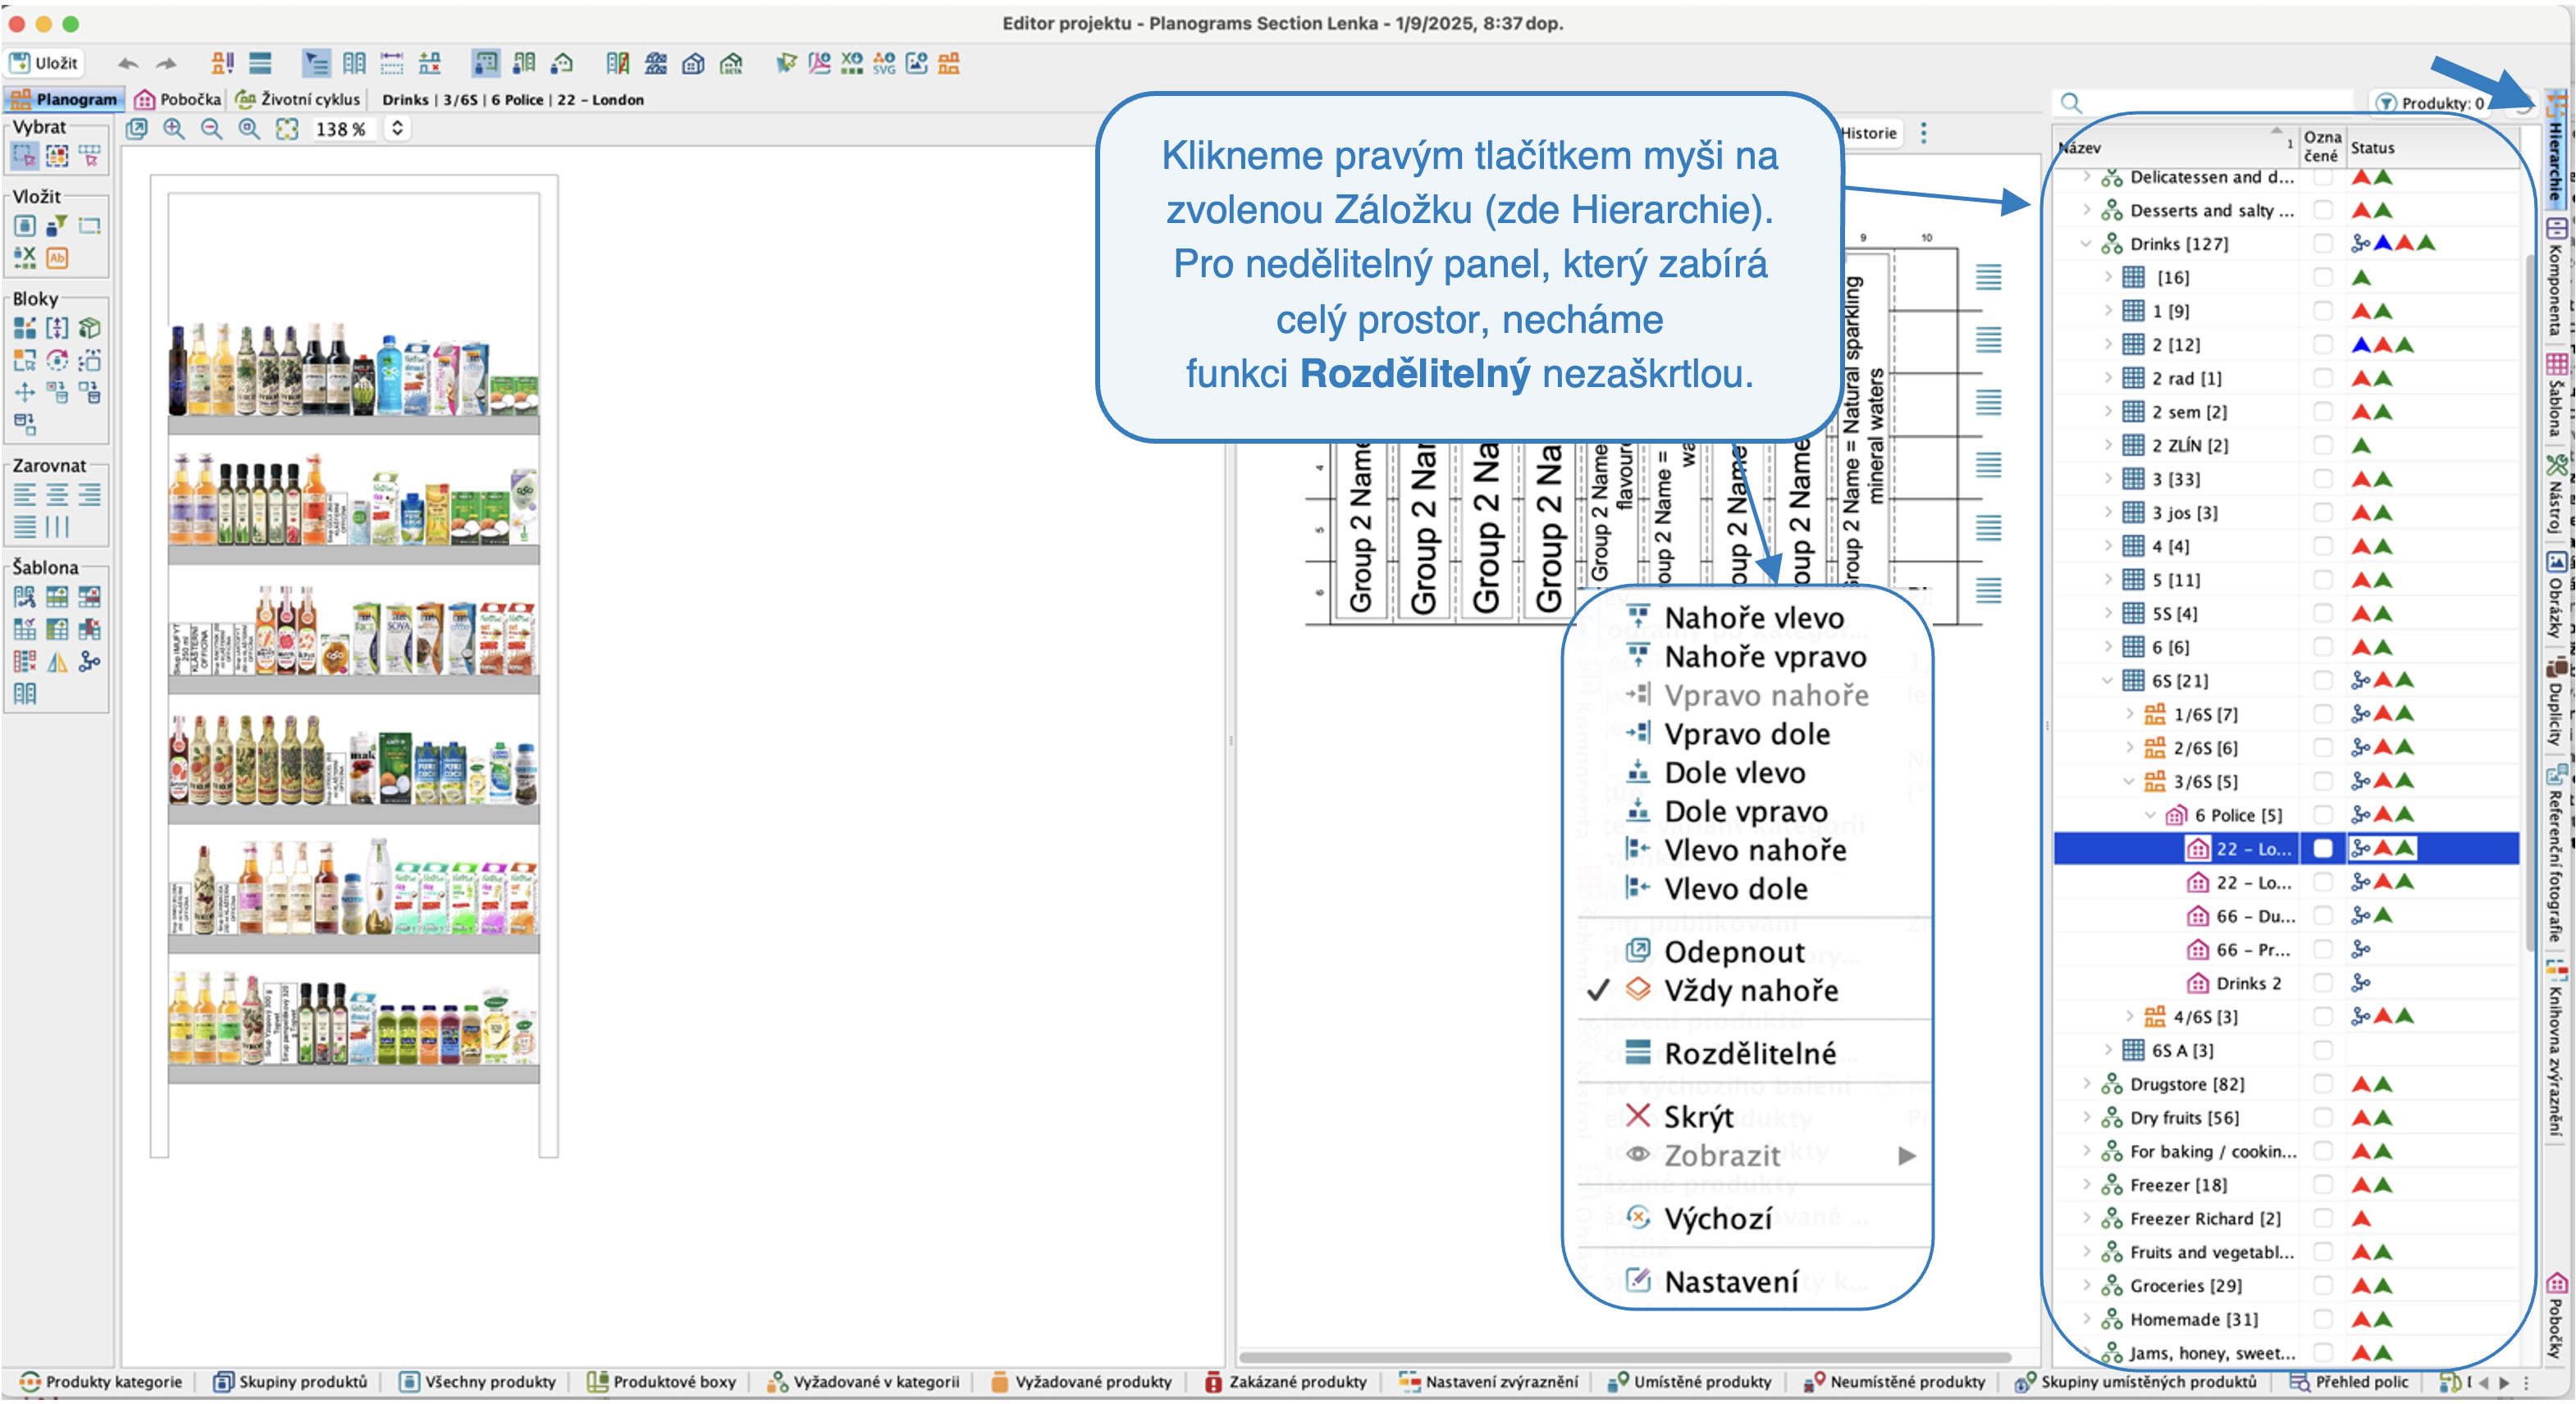Open the Planogram tab

point(65,99)
